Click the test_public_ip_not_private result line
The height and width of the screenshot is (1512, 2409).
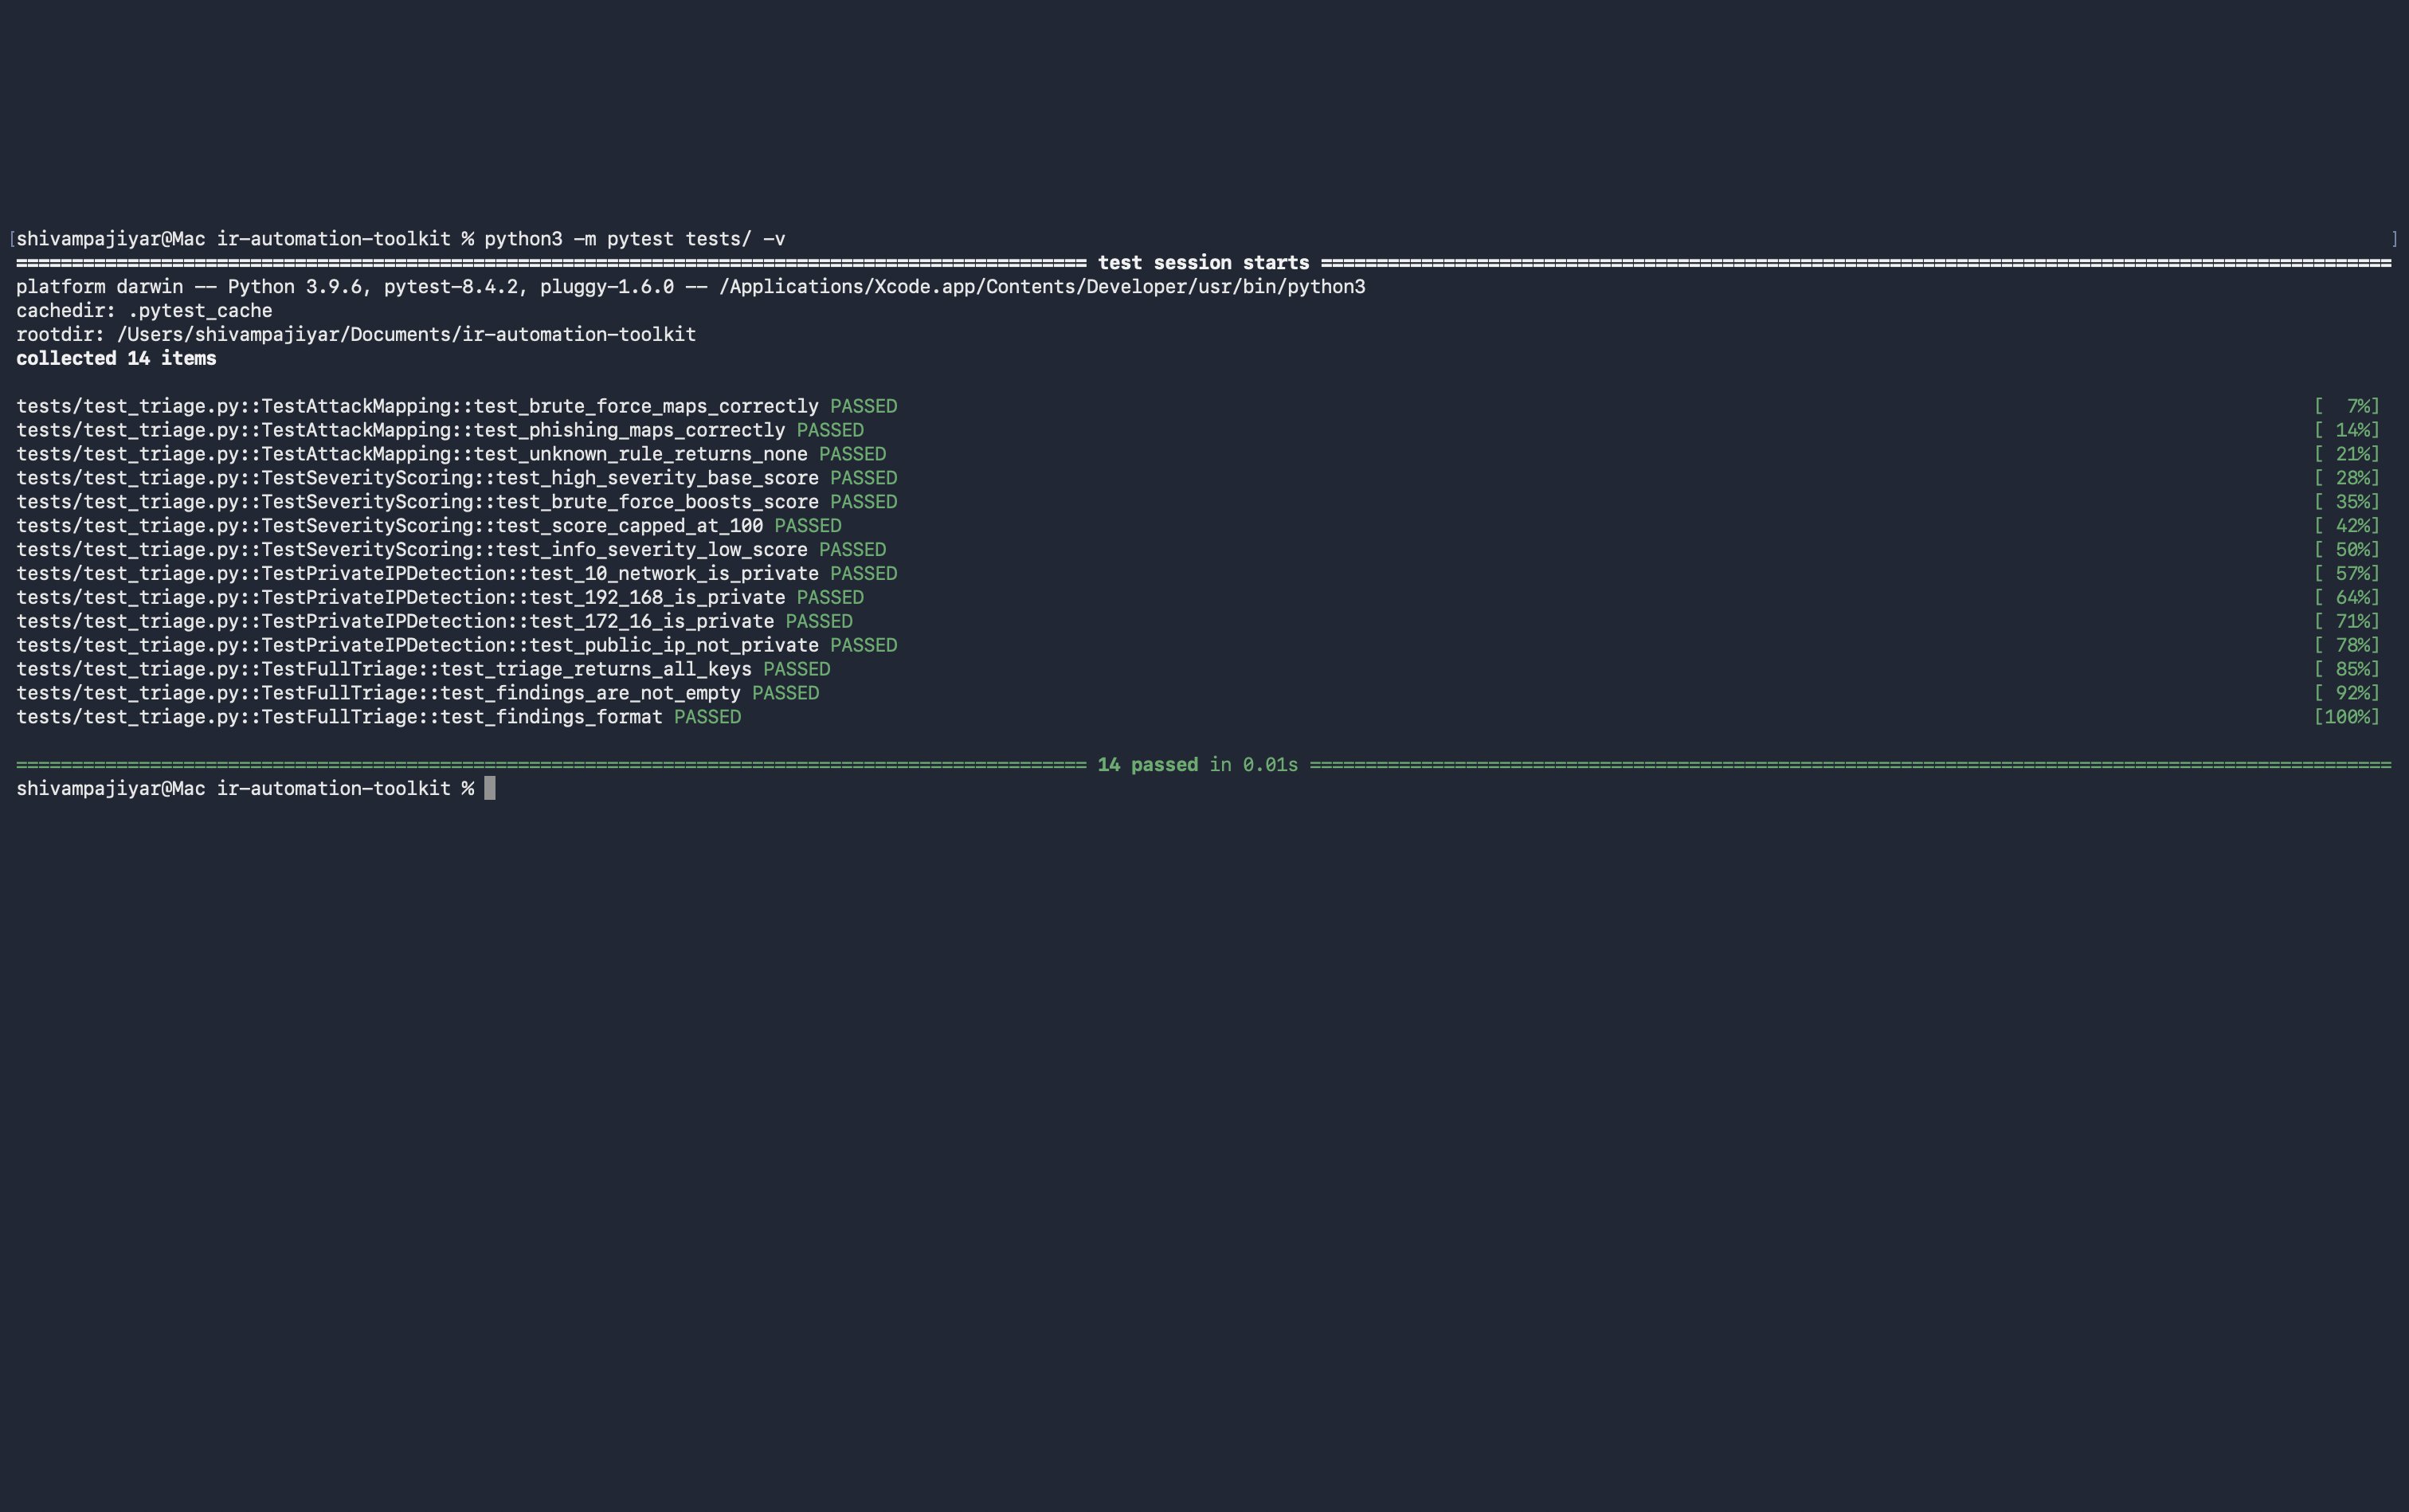click(x=457, y=646)
